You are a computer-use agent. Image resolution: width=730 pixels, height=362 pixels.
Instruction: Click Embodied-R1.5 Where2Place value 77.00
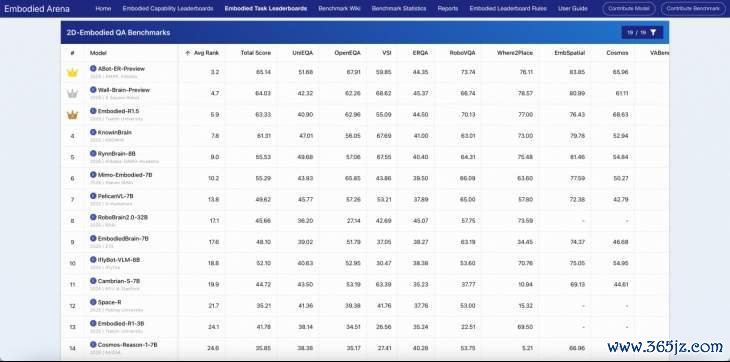[526, 114]
